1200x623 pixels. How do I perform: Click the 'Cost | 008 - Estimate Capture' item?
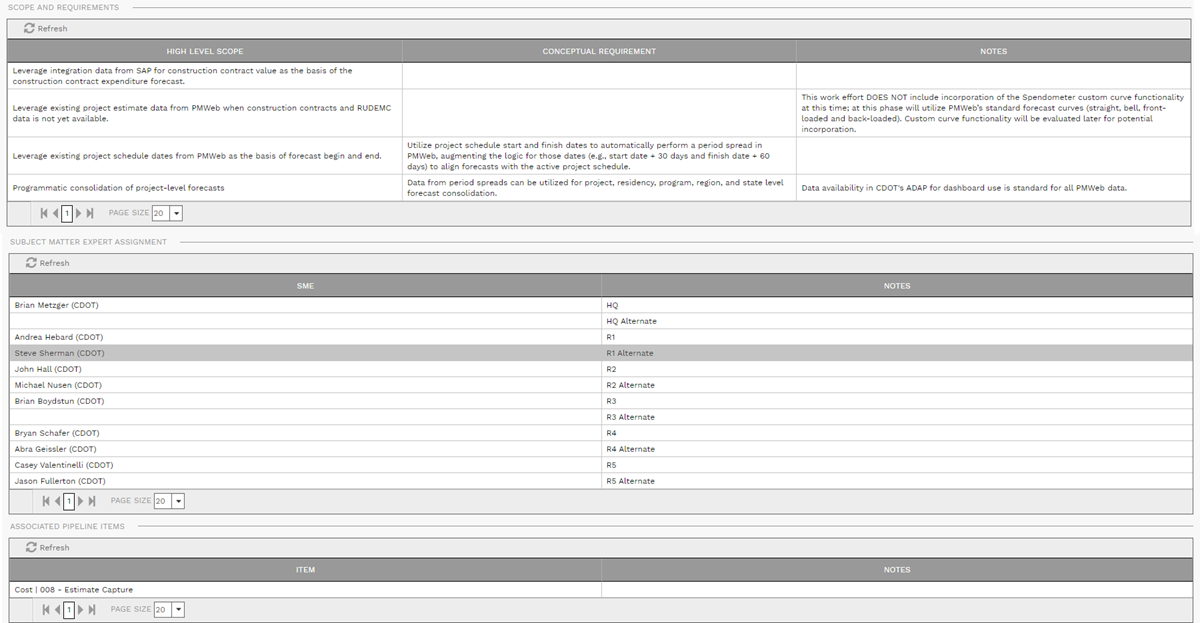coord(305,590)
